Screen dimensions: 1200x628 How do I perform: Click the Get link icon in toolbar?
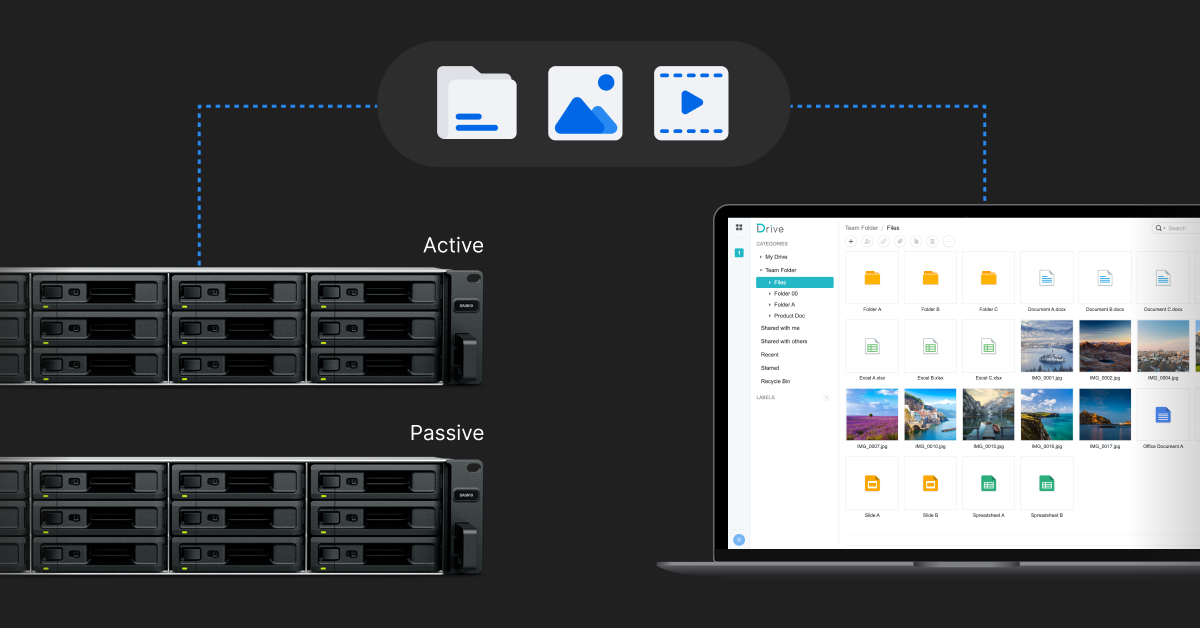click(883, 241)
